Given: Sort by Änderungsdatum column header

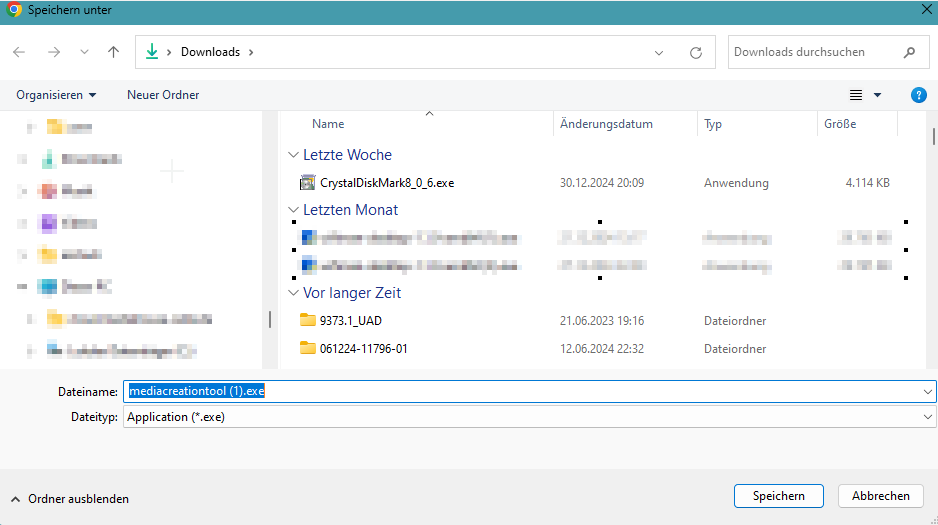Looking at the screenshot, I should [606, 124].
